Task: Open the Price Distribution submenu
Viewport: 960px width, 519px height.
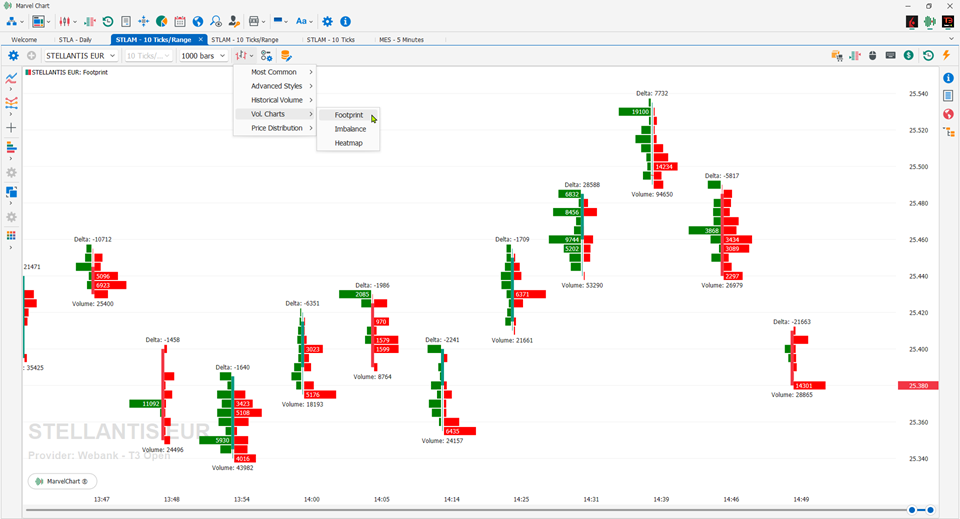Action: 275,128
